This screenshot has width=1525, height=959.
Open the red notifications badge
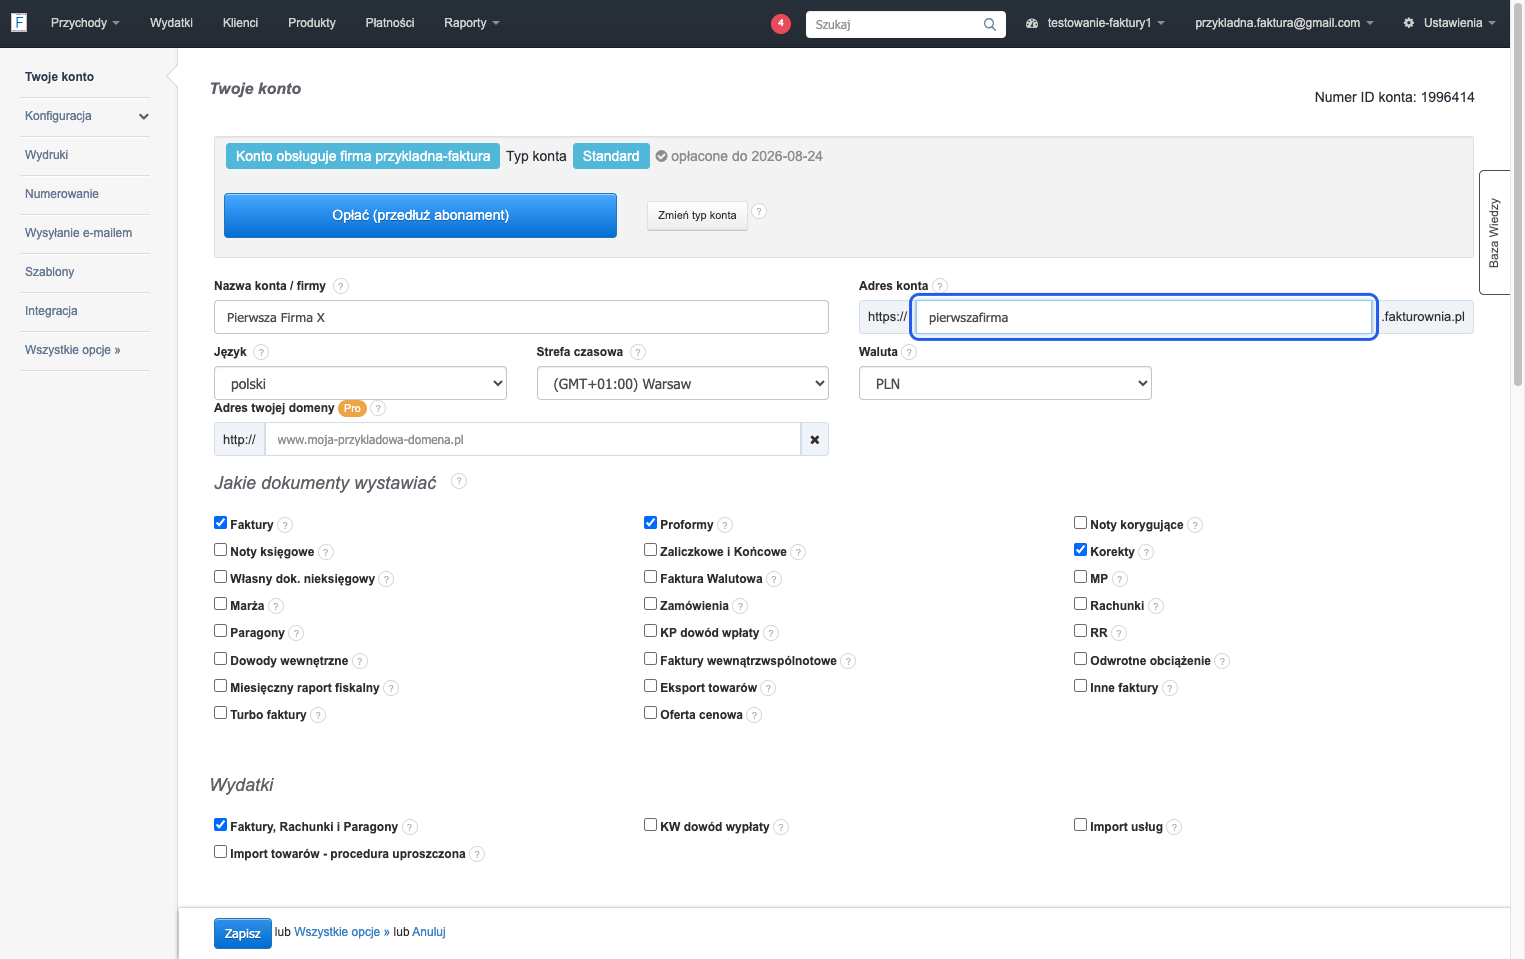tap(781, 23)
